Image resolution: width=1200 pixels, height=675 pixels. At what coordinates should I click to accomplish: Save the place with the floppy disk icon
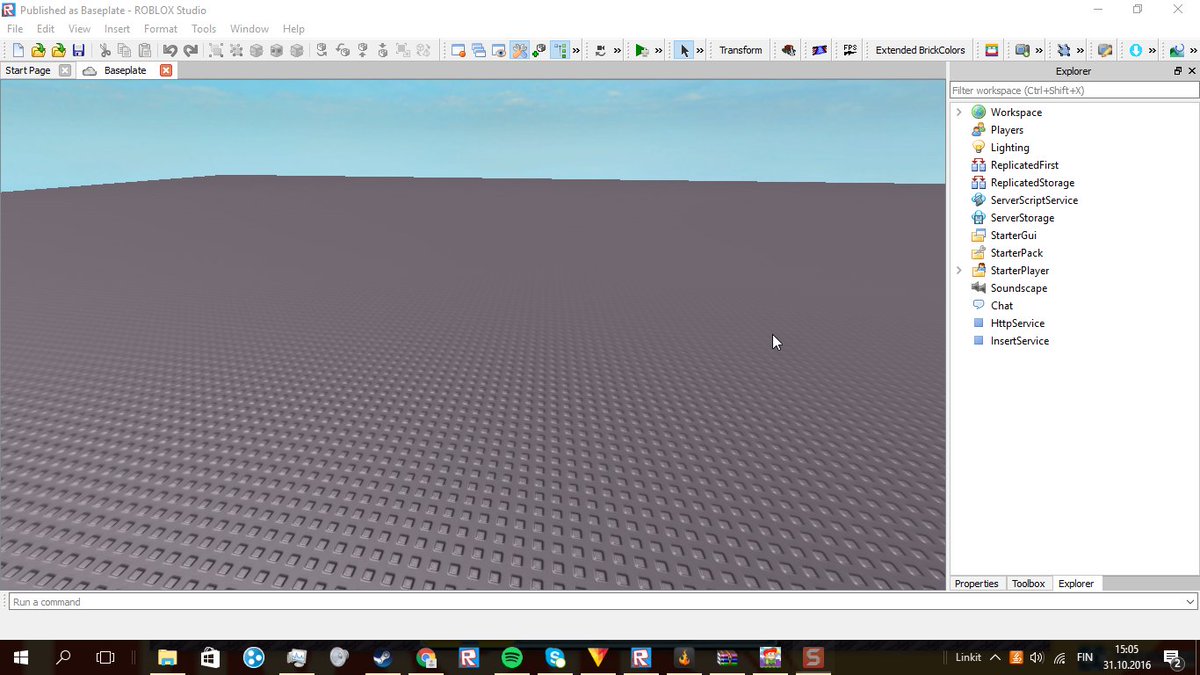(x=78, y=50)
